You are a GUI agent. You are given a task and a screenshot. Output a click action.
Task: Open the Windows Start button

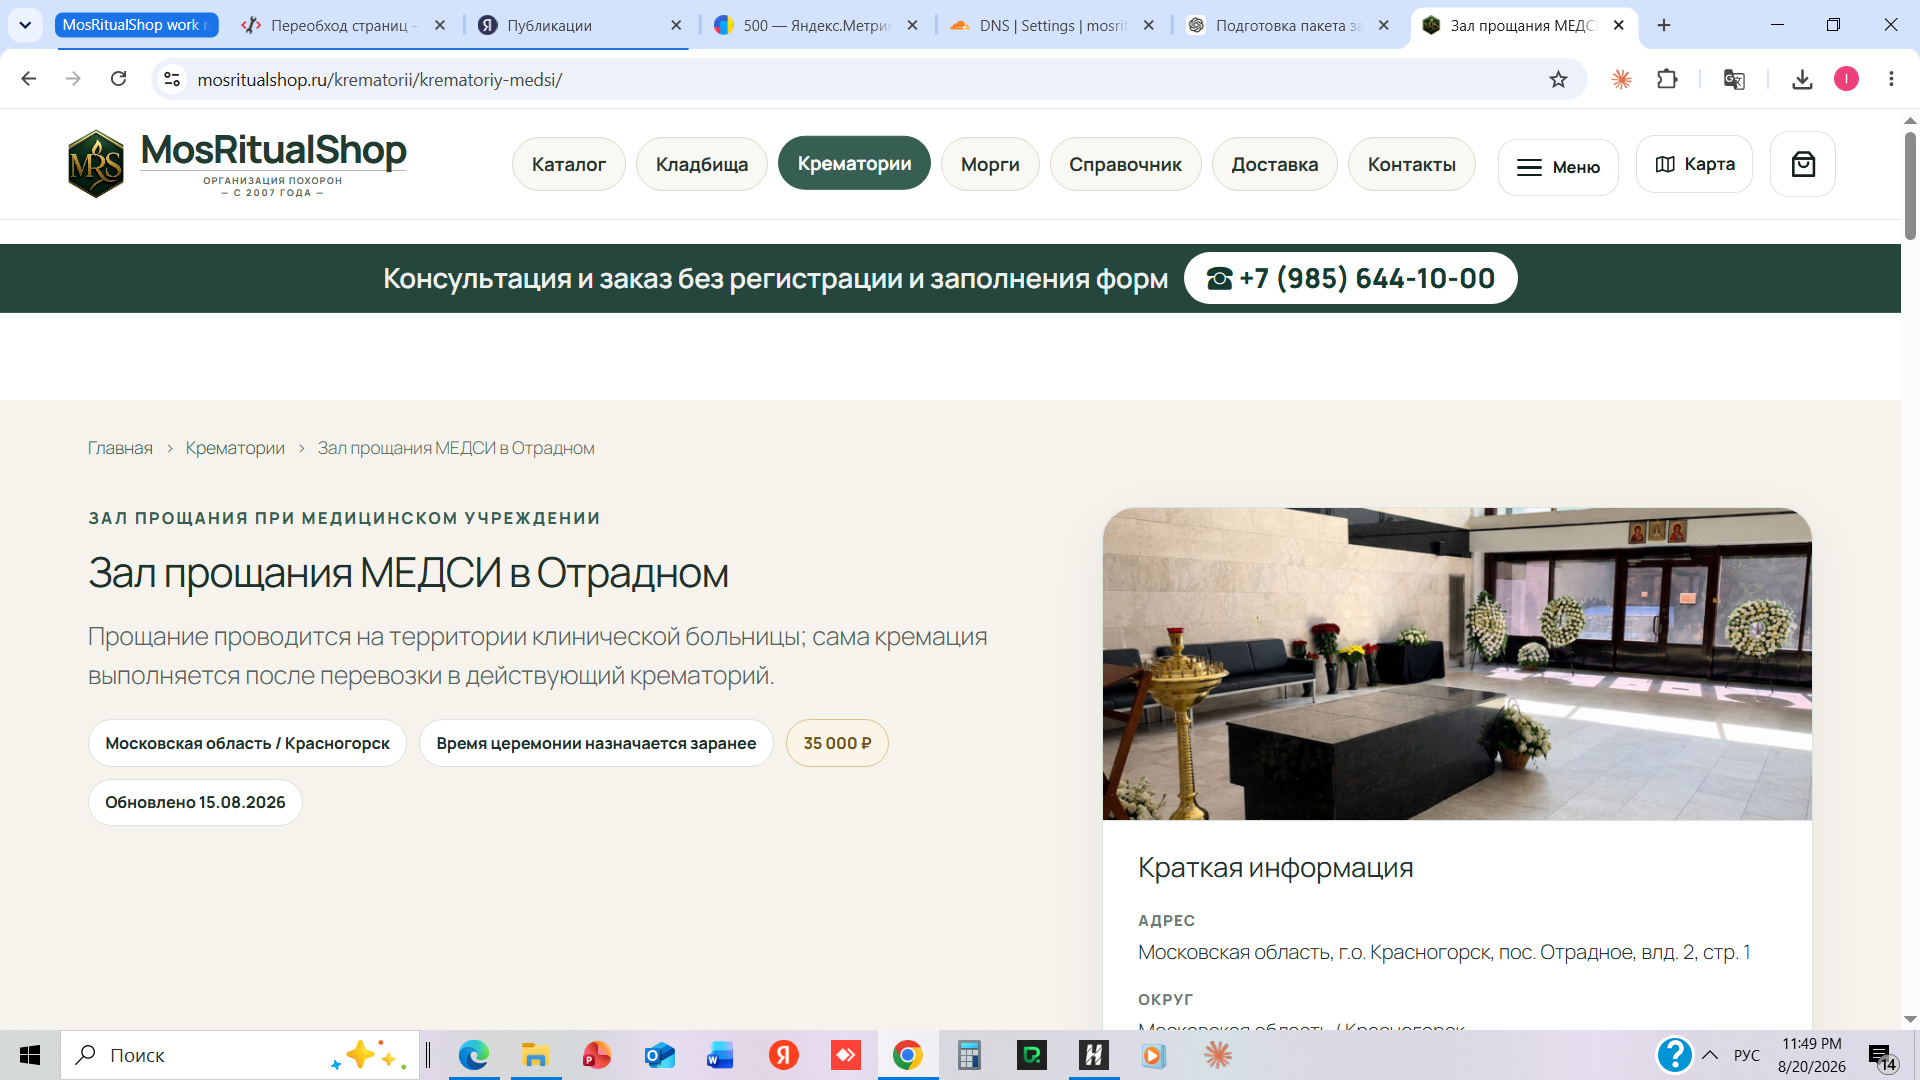pyautogui.click(x=30, y=1055)
